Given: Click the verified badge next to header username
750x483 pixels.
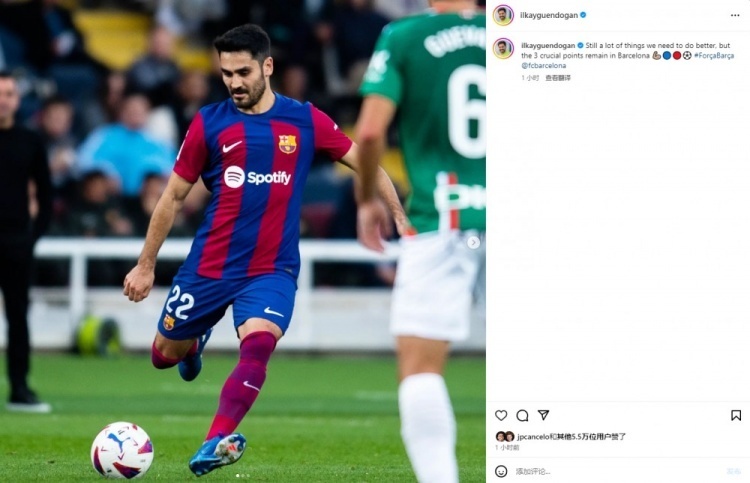Looking at the screenshot, I should [583, 15].
